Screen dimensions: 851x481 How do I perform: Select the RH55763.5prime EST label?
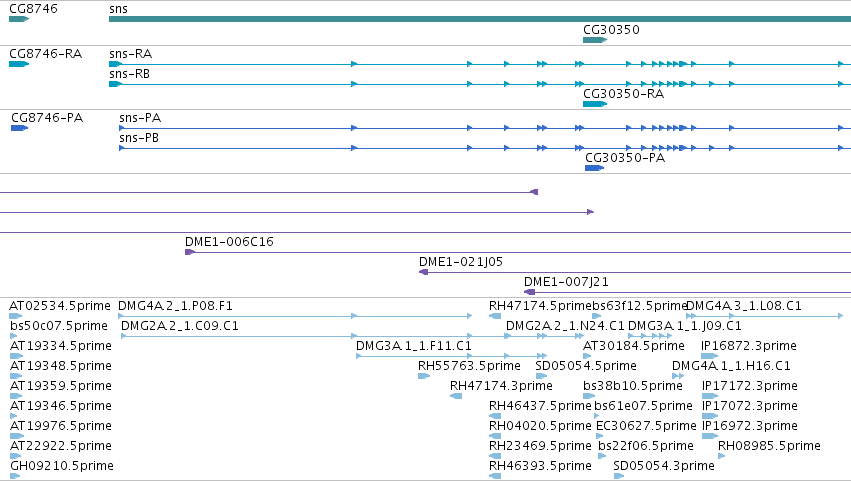click(x=469, y=366)
